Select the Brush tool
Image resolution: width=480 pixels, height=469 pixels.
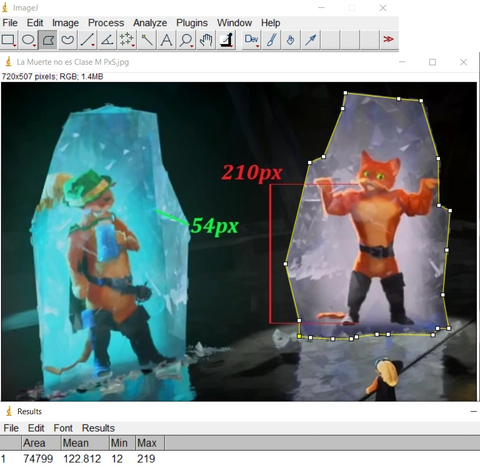click(x=271, y=40)
